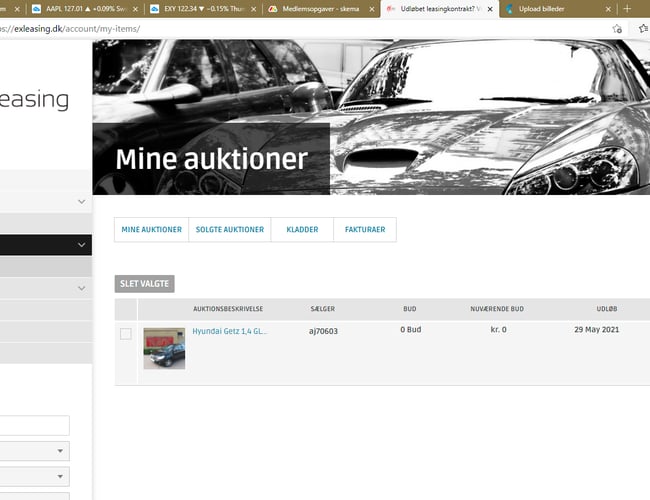Close the AAPL 127.01 tab
The height and width of the screenshot is (500, 650).
tap(135, 9)
